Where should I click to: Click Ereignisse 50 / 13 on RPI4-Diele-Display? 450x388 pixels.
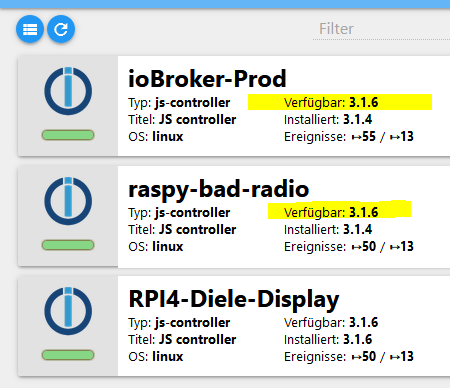coord(349,356)
